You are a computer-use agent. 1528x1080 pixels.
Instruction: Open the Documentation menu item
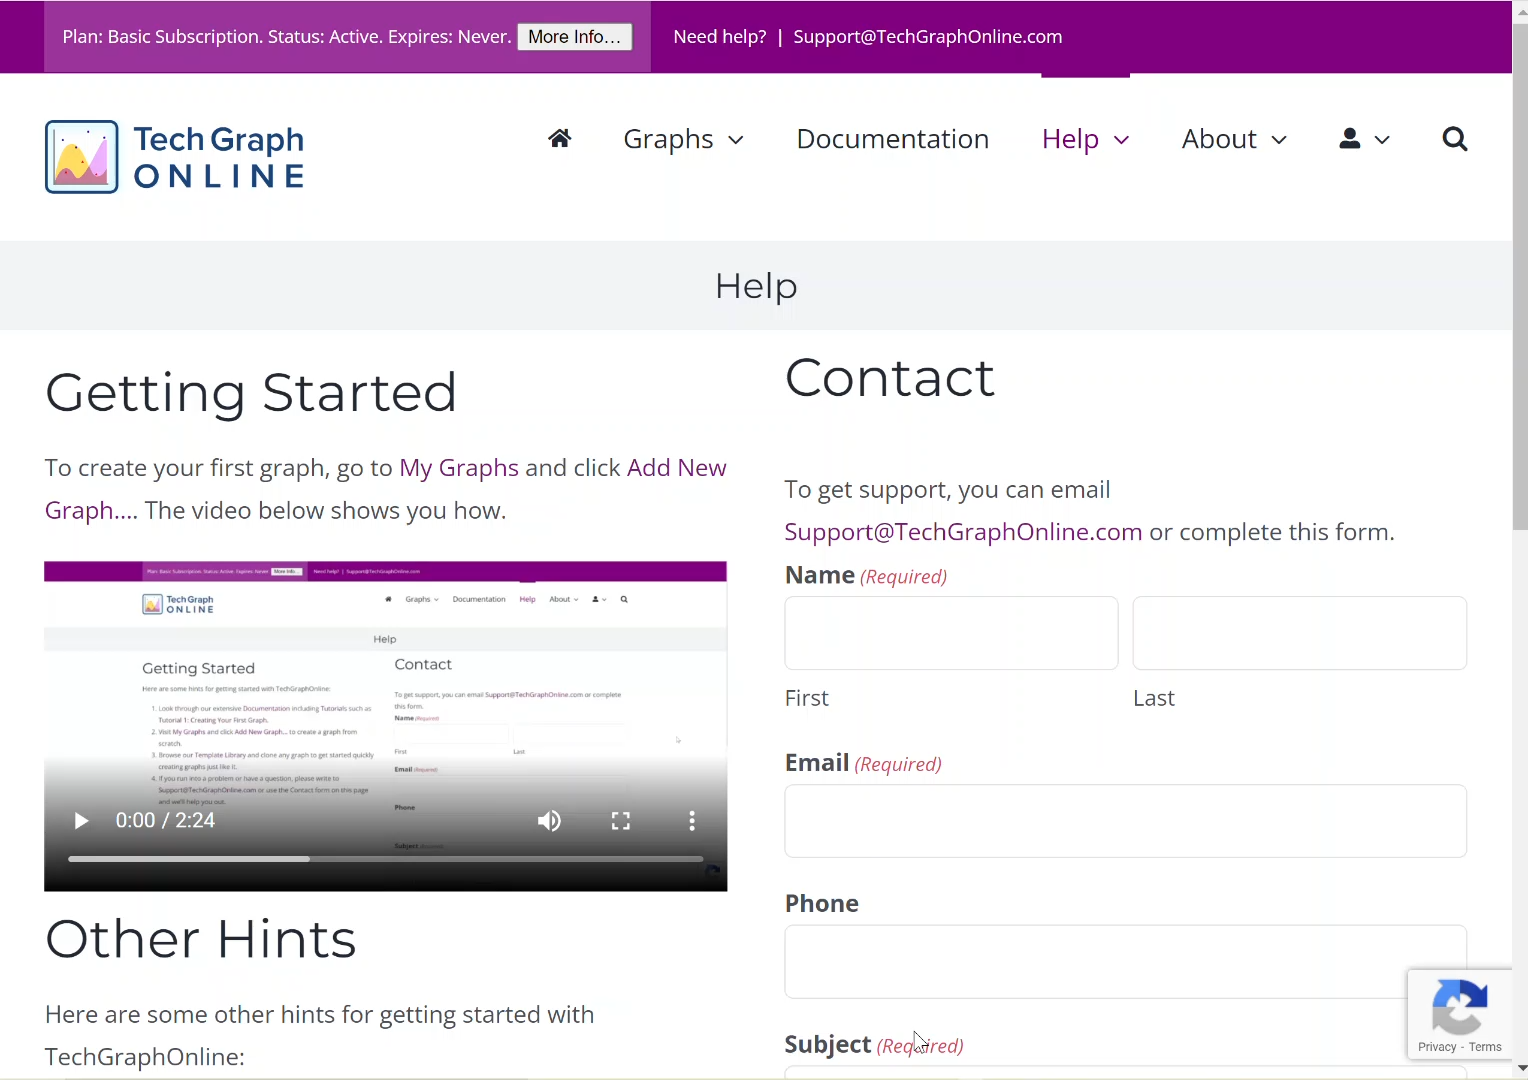tap(892, 139)
